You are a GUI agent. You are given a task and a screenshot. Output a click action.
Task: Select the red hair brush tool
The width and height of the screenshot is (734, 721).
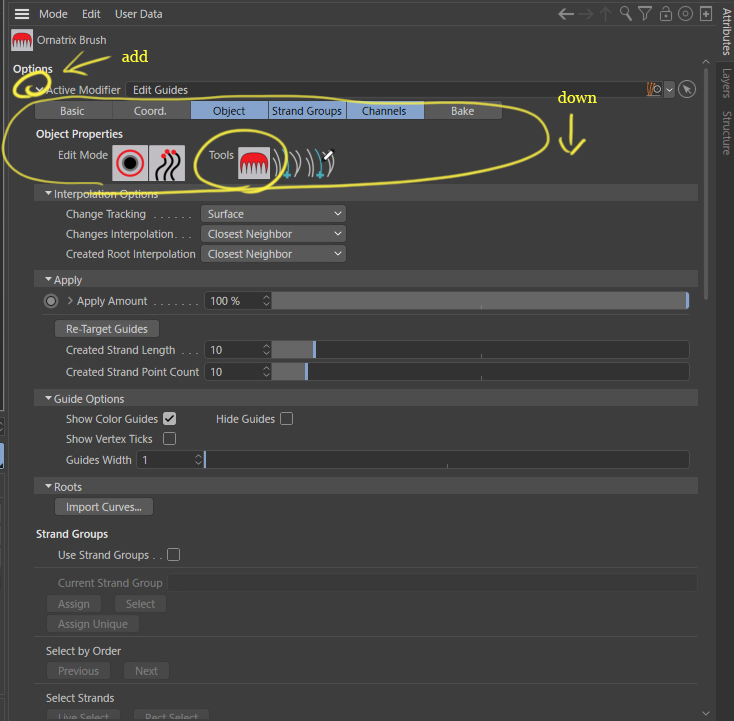pos(255,162)
